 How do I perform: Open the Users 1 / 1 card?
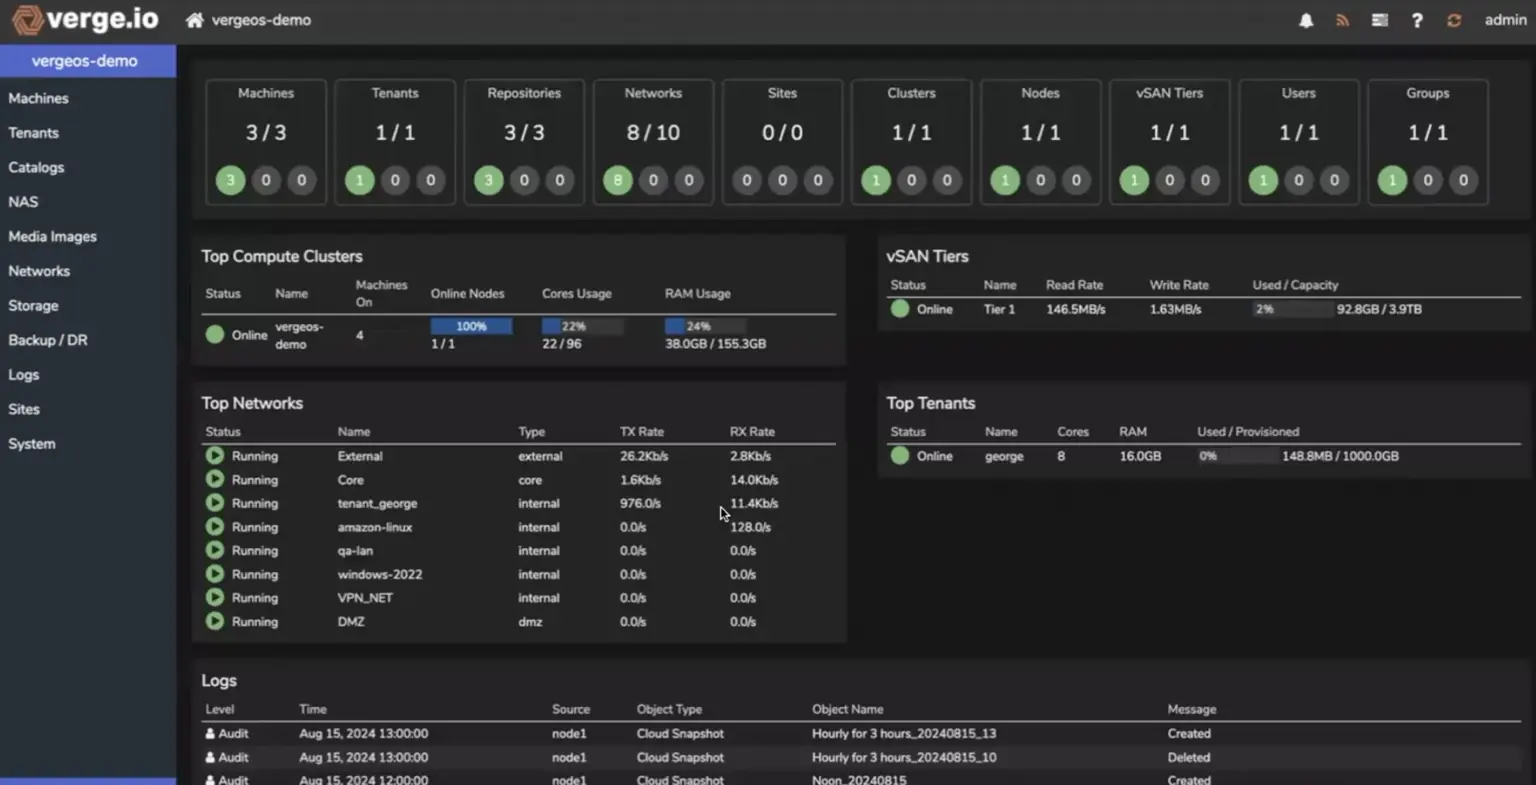[1298, 142]
